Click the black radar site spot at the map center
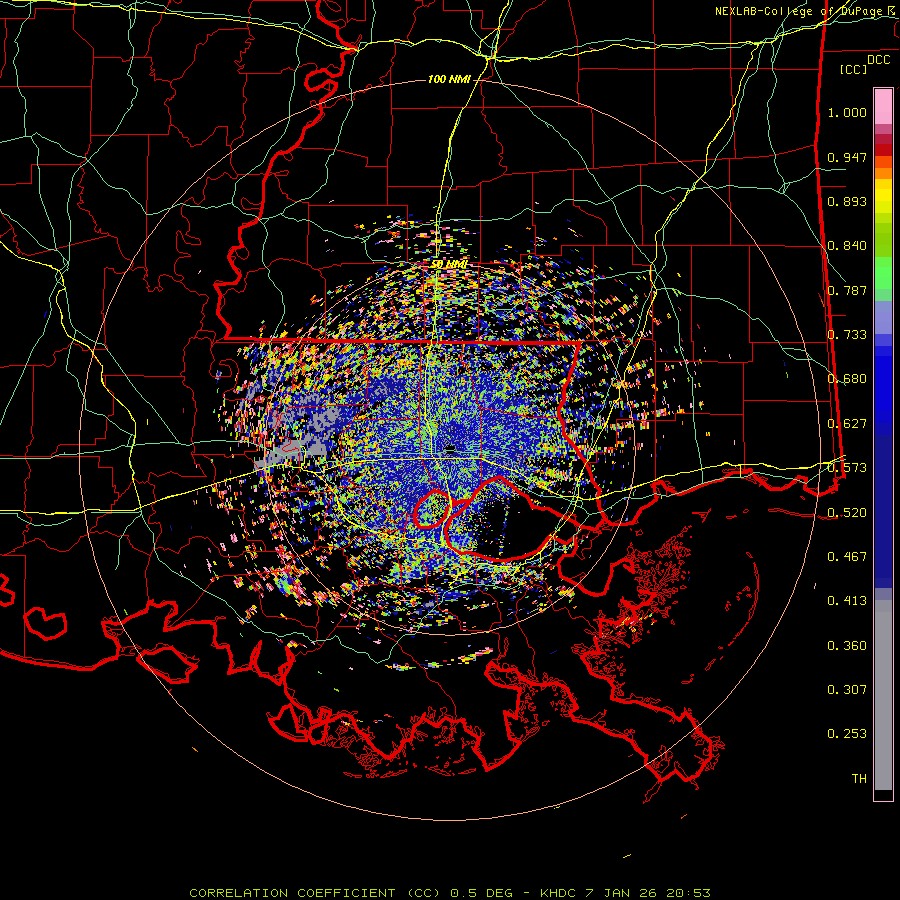The image size is (900, 900). (x=450, y=449)
